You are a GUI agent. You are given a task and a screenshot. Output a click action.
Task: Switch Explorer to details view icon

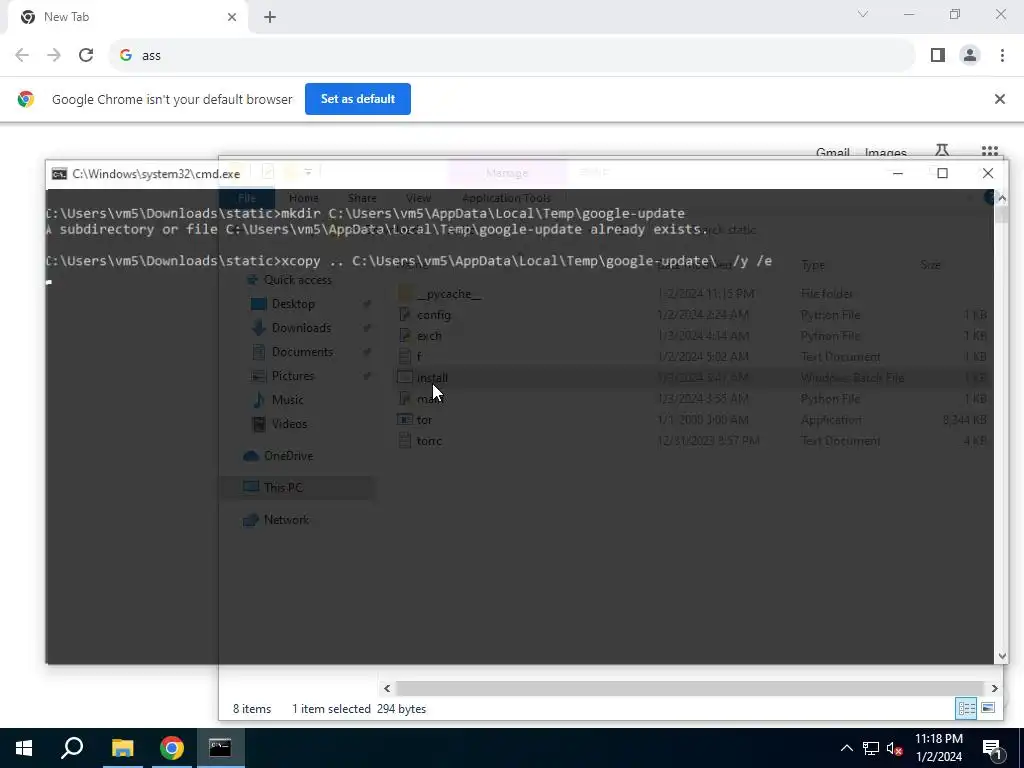(x=966, y=709)
